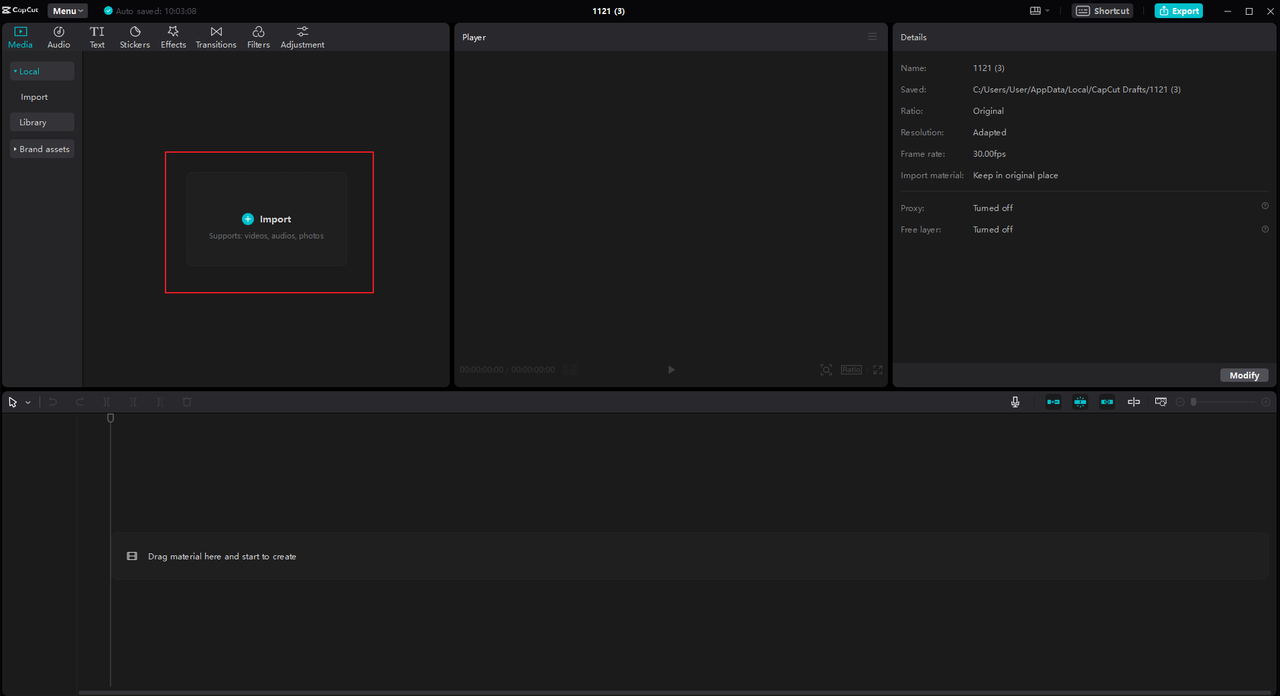Switch to the Text tab
Screen dimensions: 1280x696
[97, 37]
